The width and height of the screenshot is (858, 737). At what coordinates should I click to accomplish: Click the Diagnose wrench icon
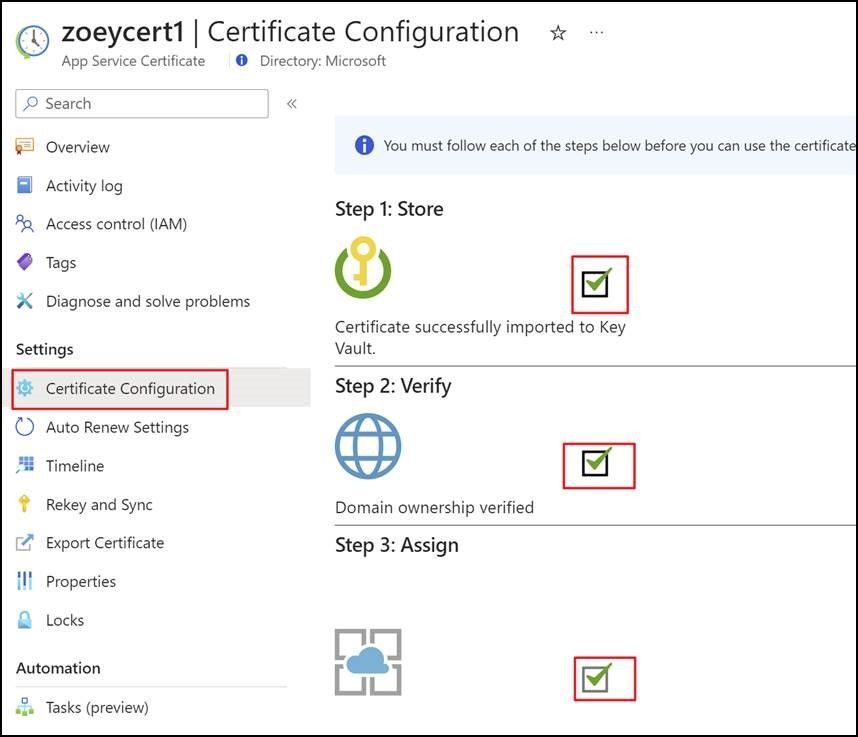click(25, 300)
